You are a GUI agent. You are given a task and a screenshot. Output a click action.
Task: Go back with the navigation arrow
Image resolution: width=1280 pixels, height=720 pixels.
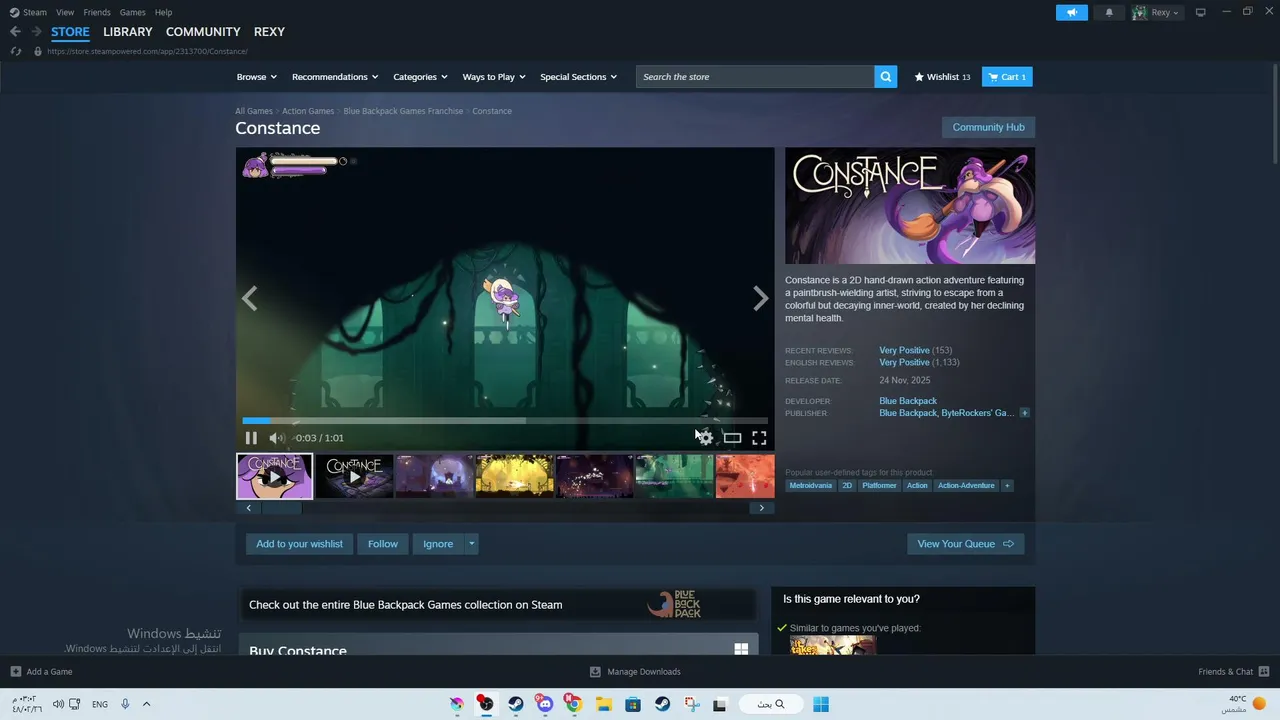15,32
